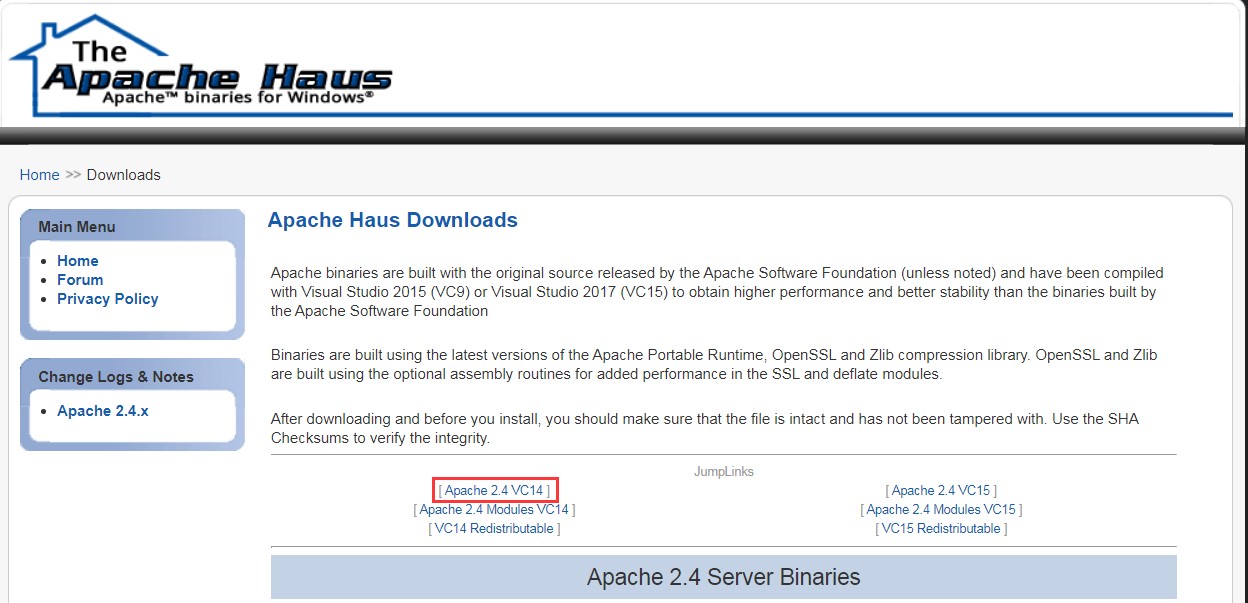Screen dimensions: 1248x603
Task: Open Privacy Policy in Main Menu
Action: [108, 299]
